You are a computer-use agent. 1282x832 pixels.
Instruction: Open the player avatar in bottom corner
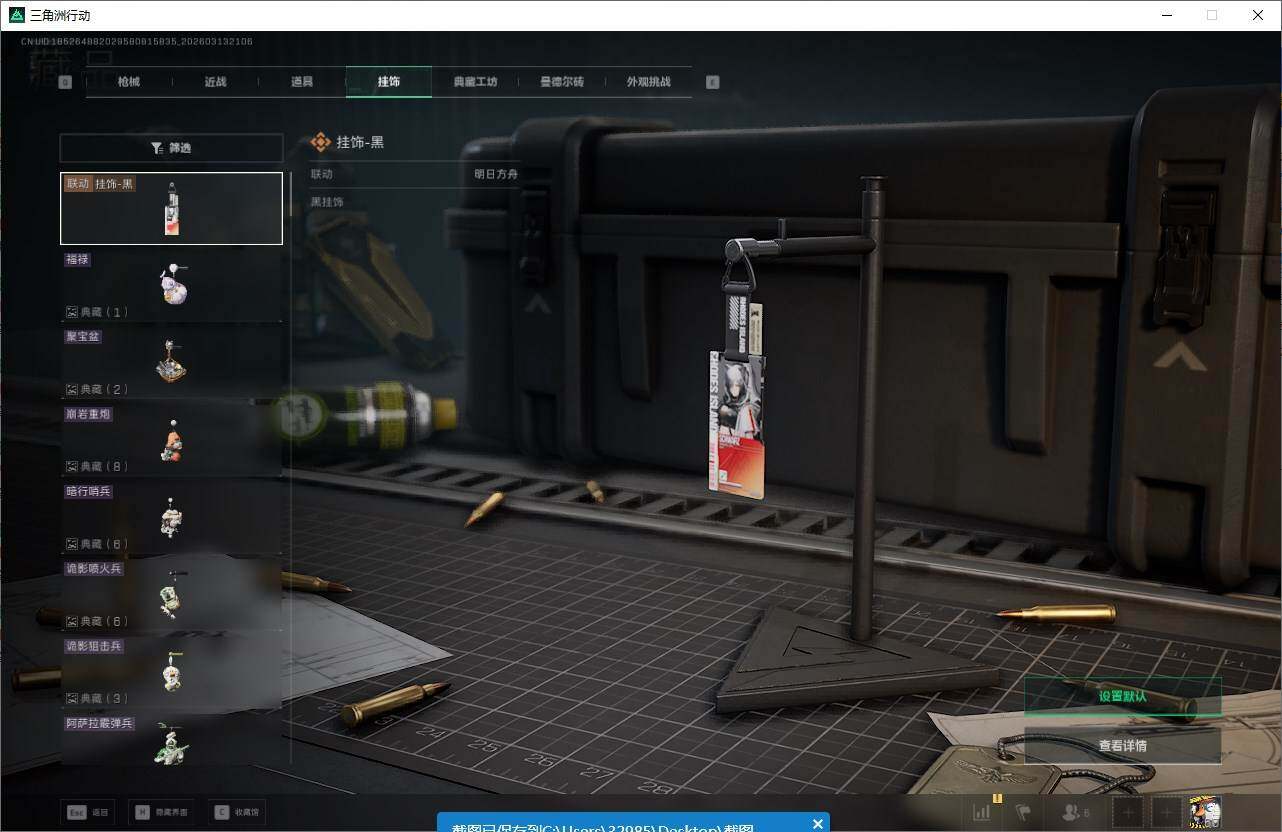tap(1205, 812)
